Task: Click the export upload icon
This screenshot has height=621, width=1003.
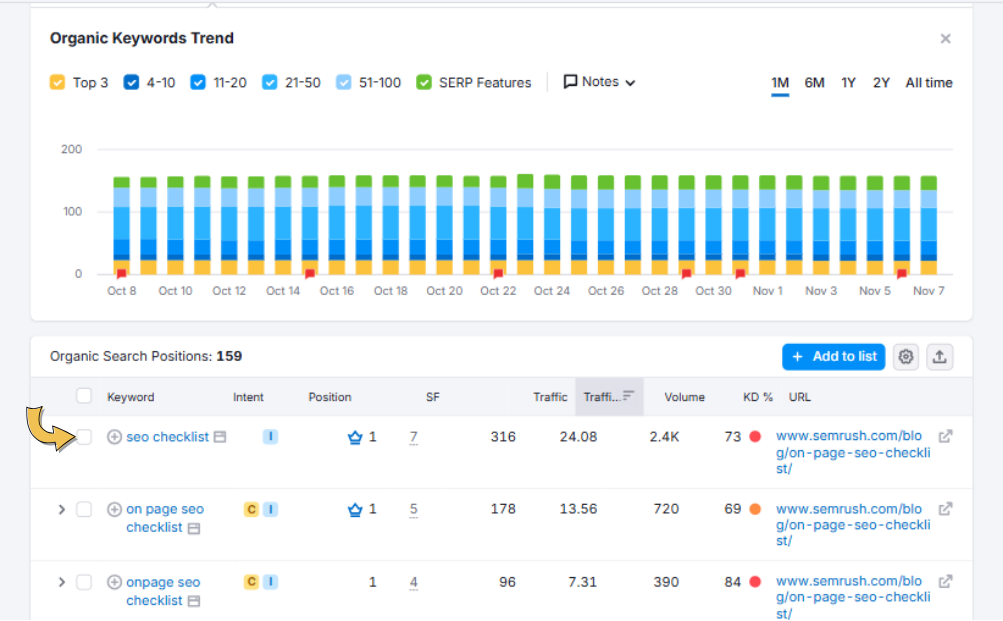Action: click(x=940, y=357)
